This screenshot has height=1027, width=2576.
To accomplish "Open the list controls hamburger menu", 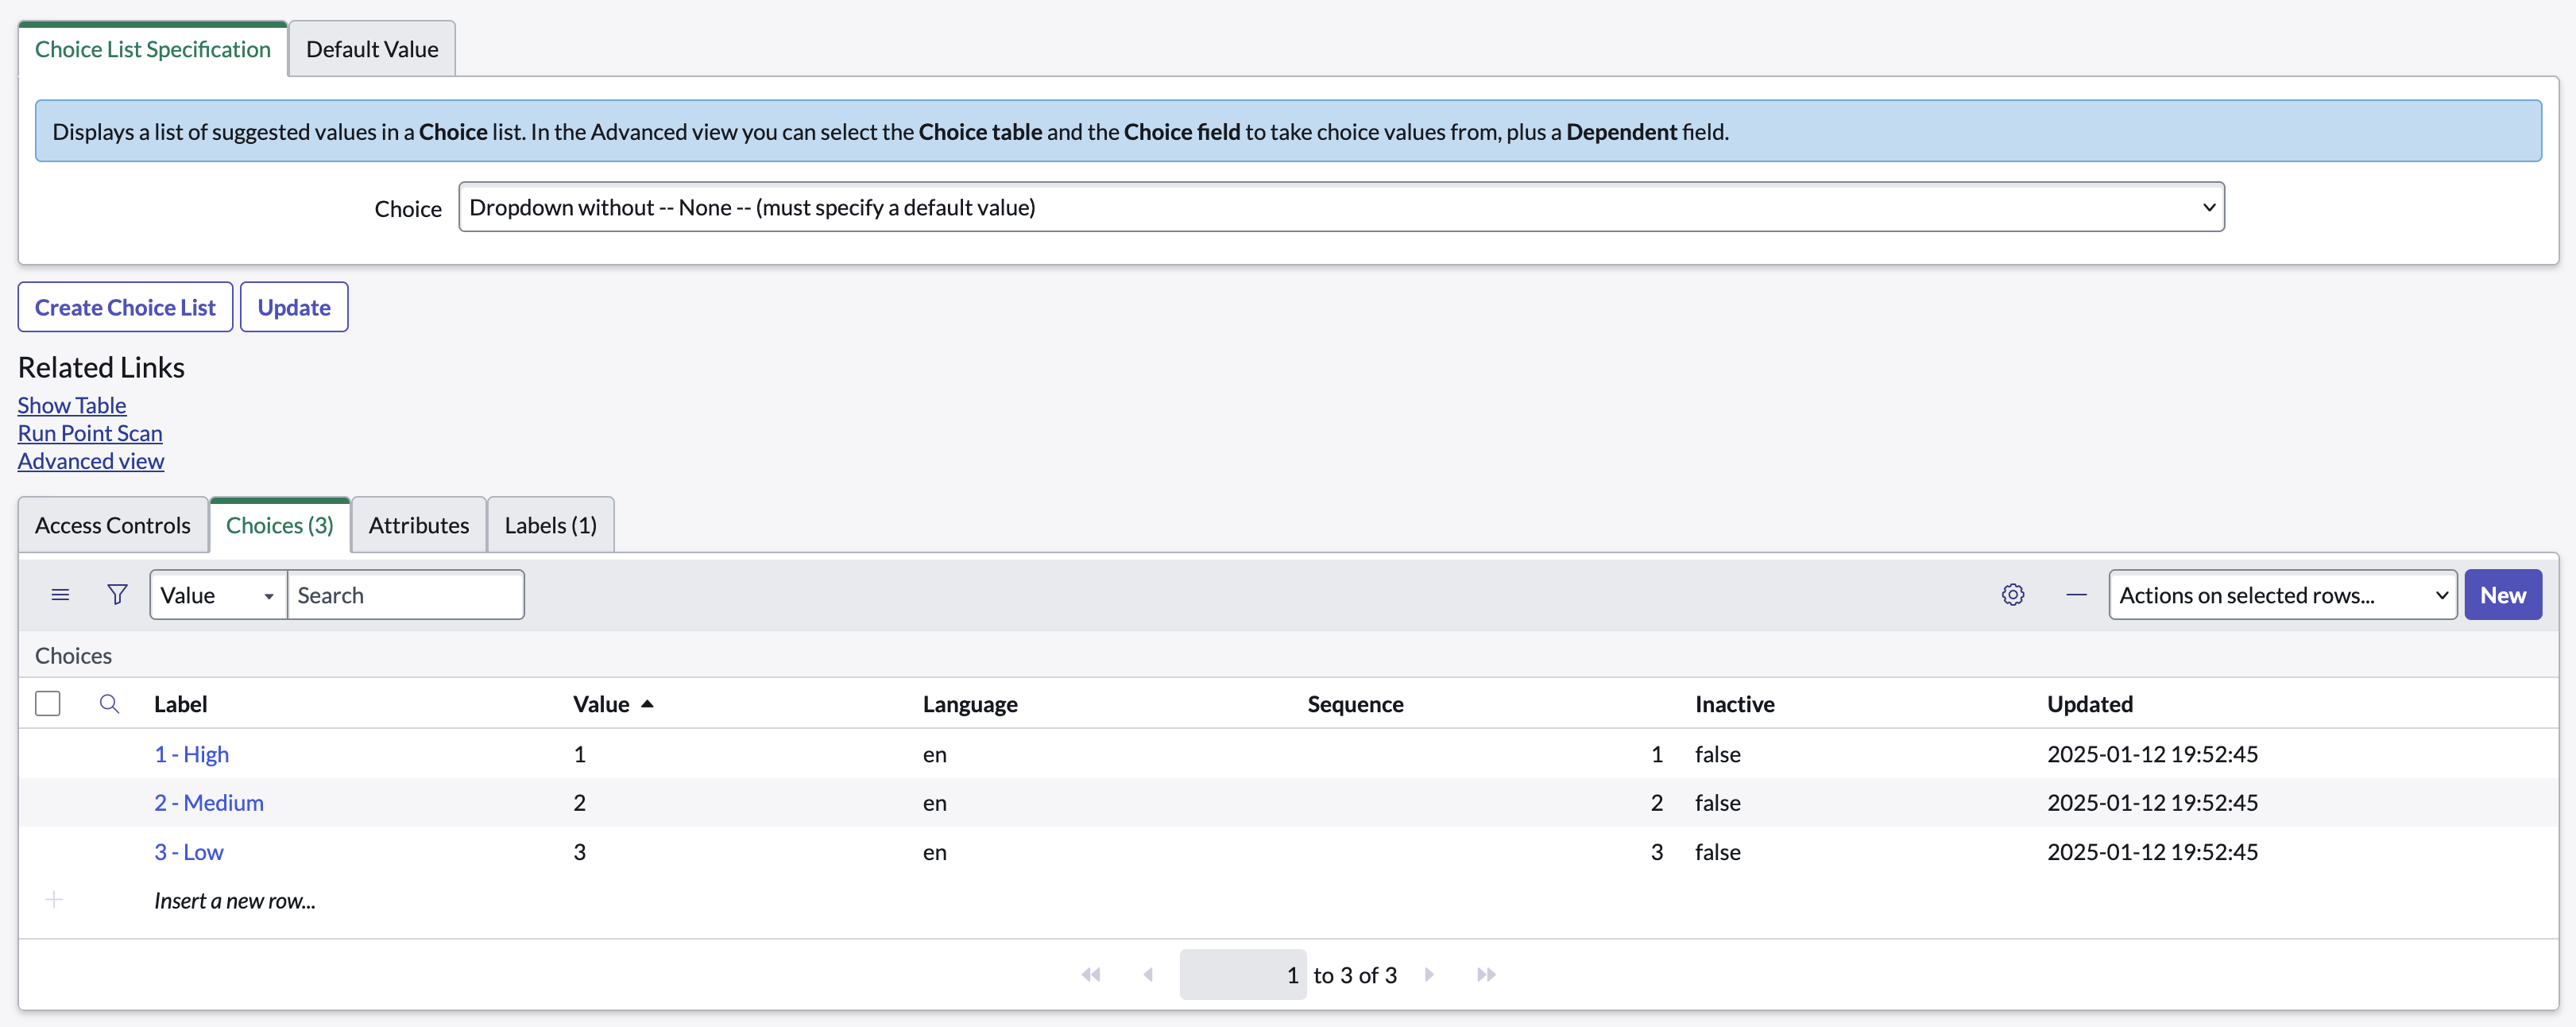I will tap(60, 594).
